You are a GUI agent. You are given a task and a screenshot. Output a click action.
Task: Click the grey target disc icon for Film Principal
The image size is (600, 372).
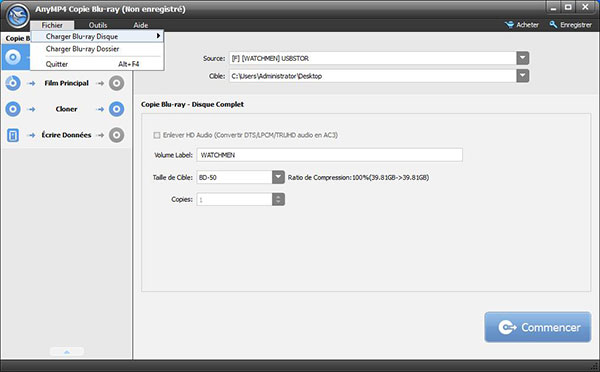click(116, 83)
